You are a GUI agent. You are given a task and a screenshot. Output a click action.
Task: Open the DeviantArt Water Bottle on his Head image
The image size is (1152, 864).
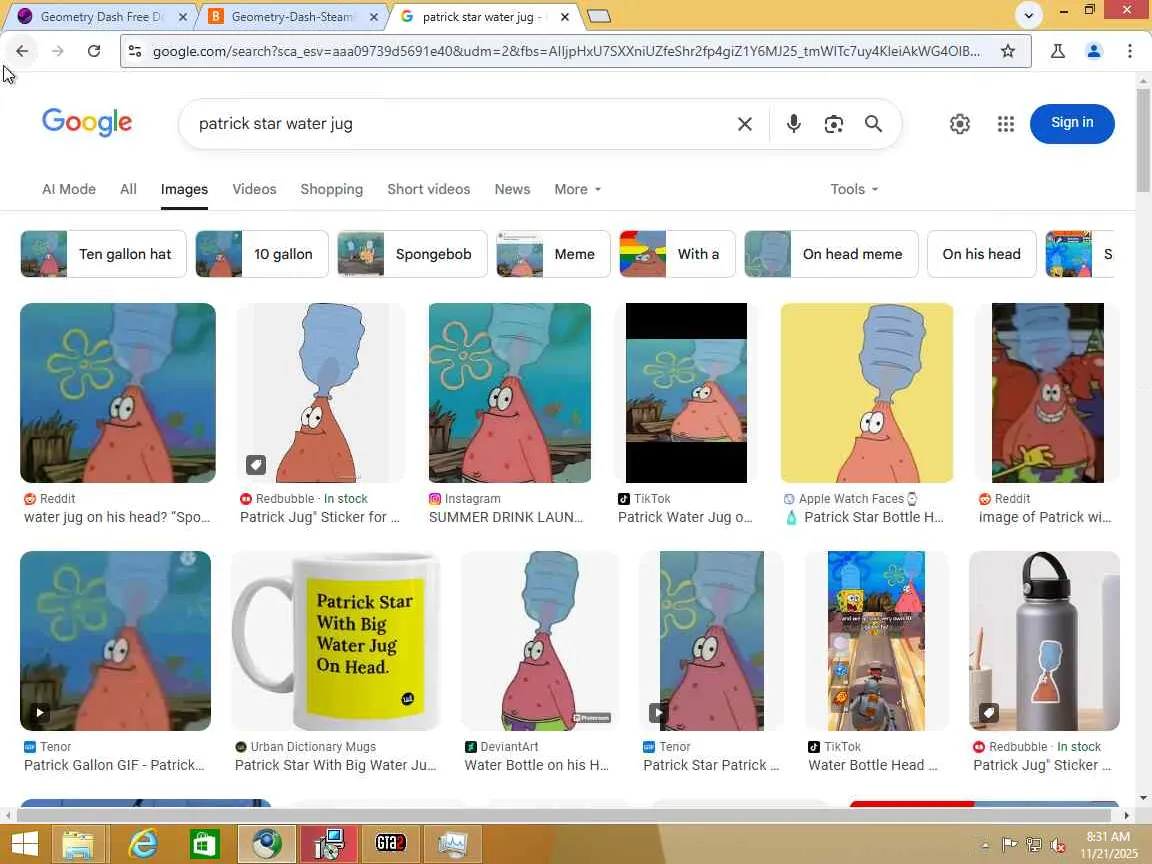click(x=540, y=641)
